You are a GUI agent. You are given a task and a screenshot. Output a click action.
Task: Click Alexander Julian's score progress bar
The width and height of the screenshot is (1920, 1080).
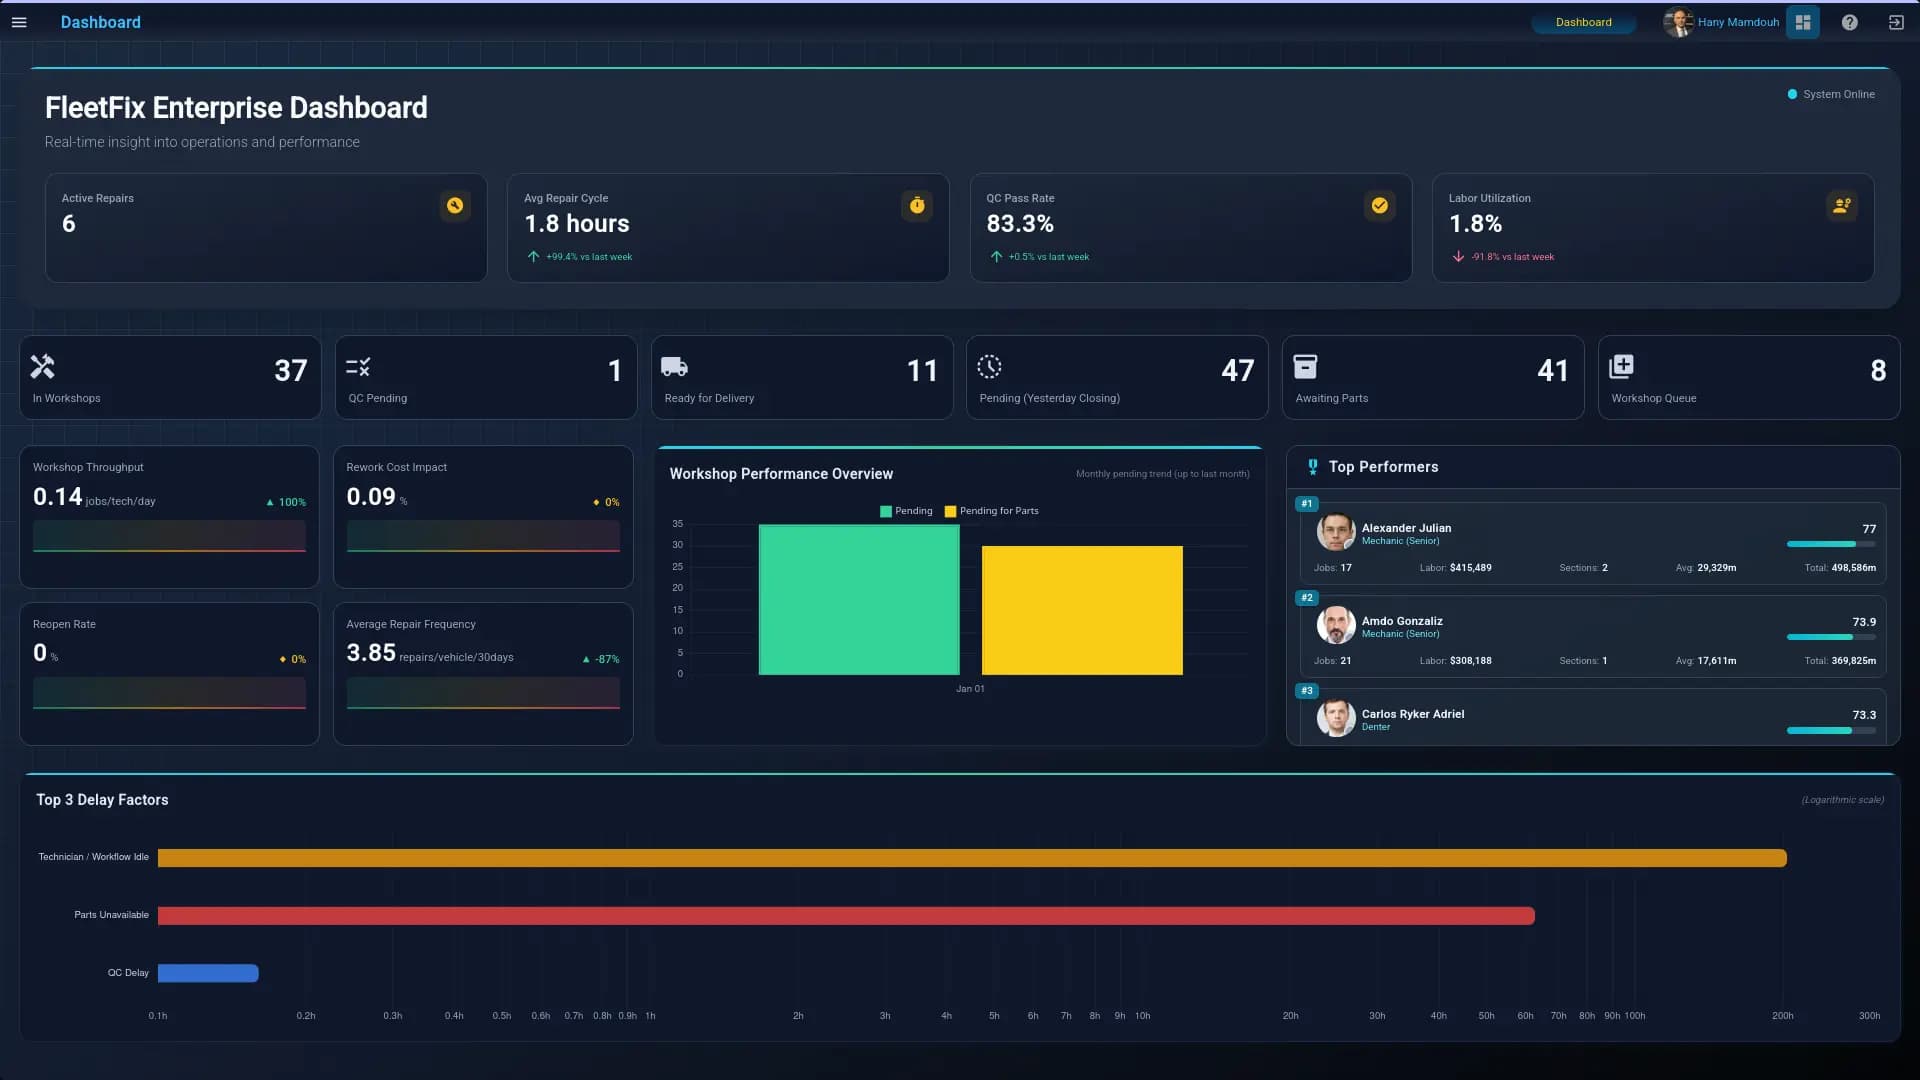1830,544
